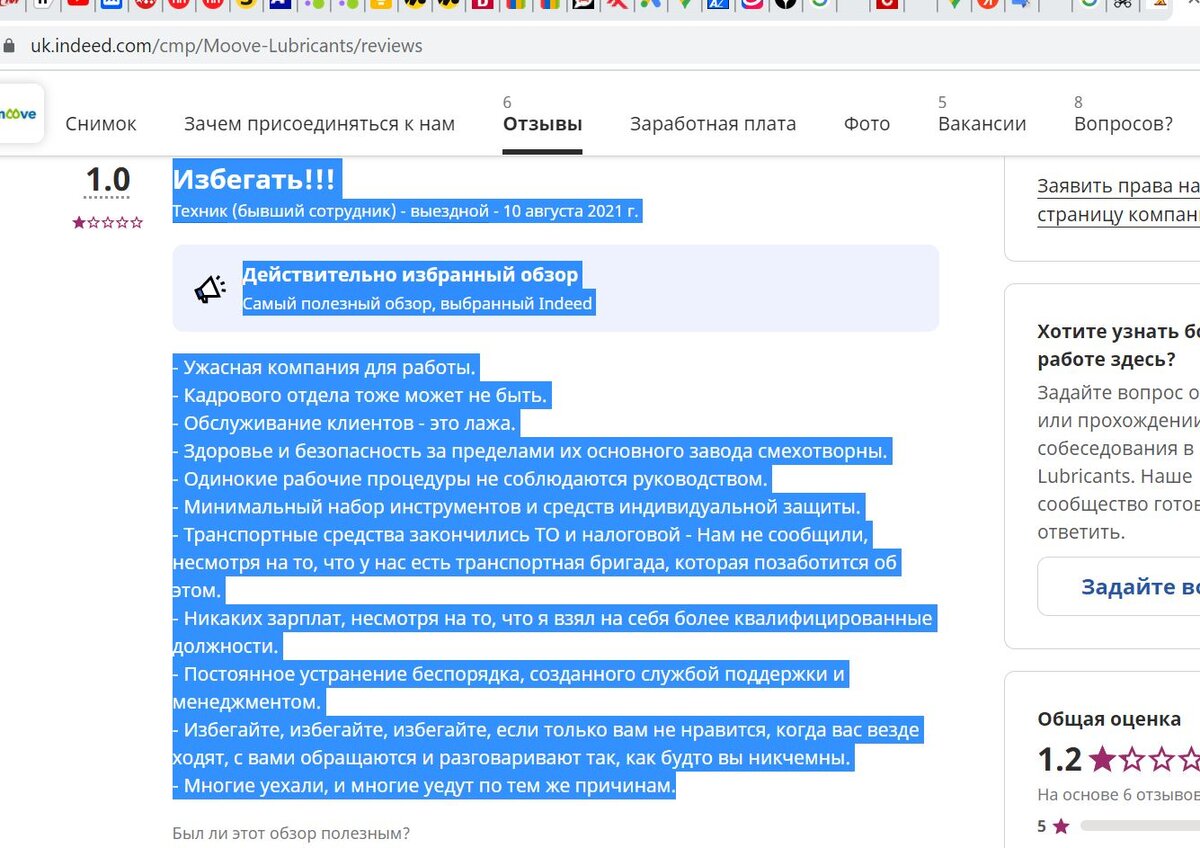Image resolution: width=1200 pixels, height=848 pixels.
Task: Click the 5-star rating distribution bar
Action: point(1140,826)
